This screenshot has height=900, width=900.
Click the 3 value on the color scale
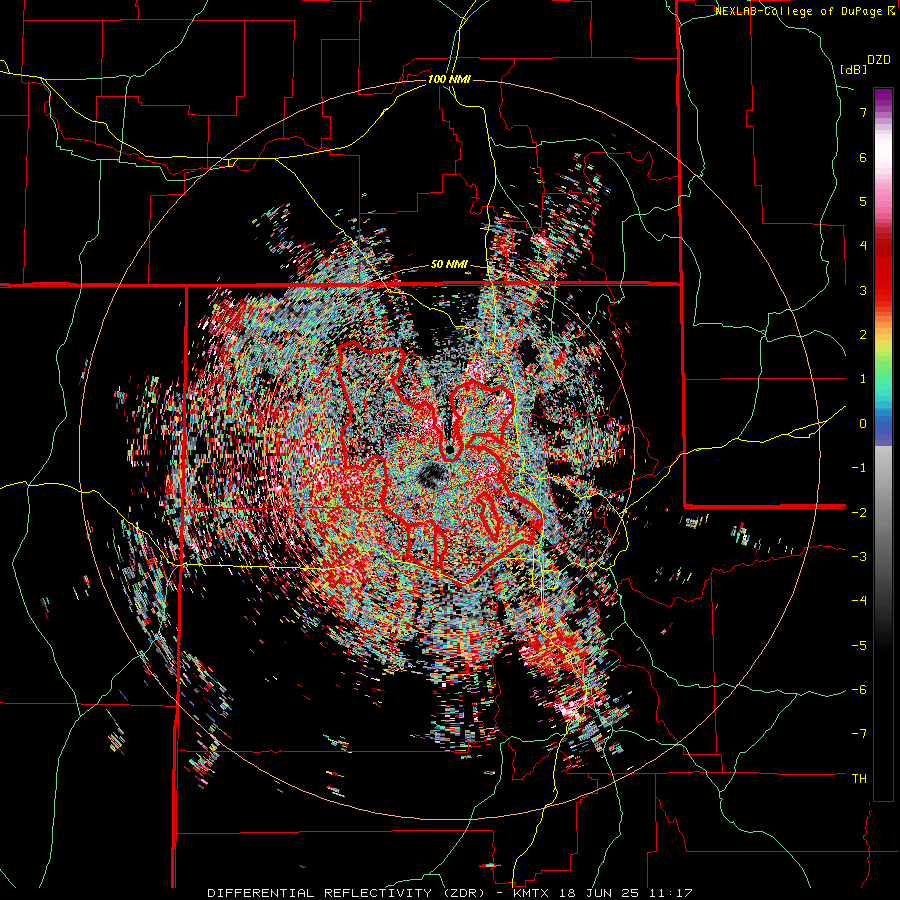click(x=863, y=290)
